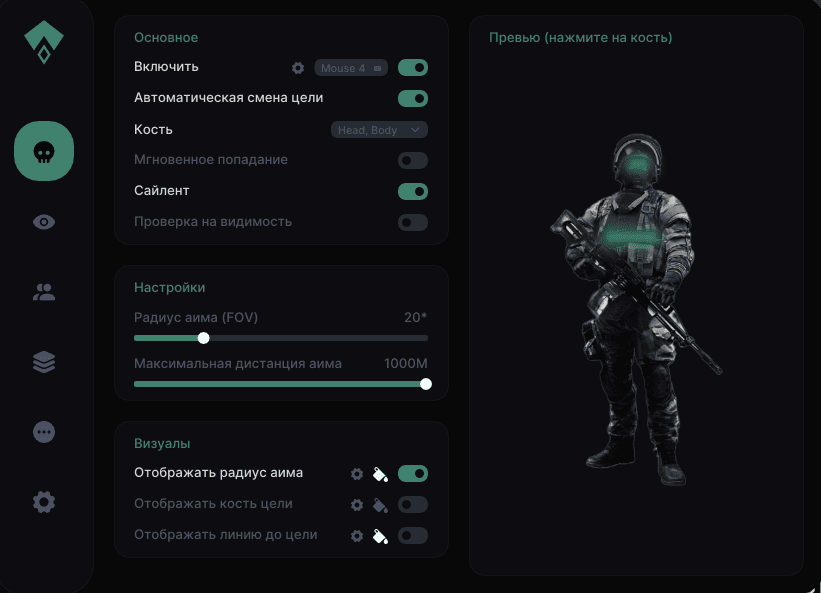
Task: Switch to the eye visuals section
Action: (x=44, y=222)
